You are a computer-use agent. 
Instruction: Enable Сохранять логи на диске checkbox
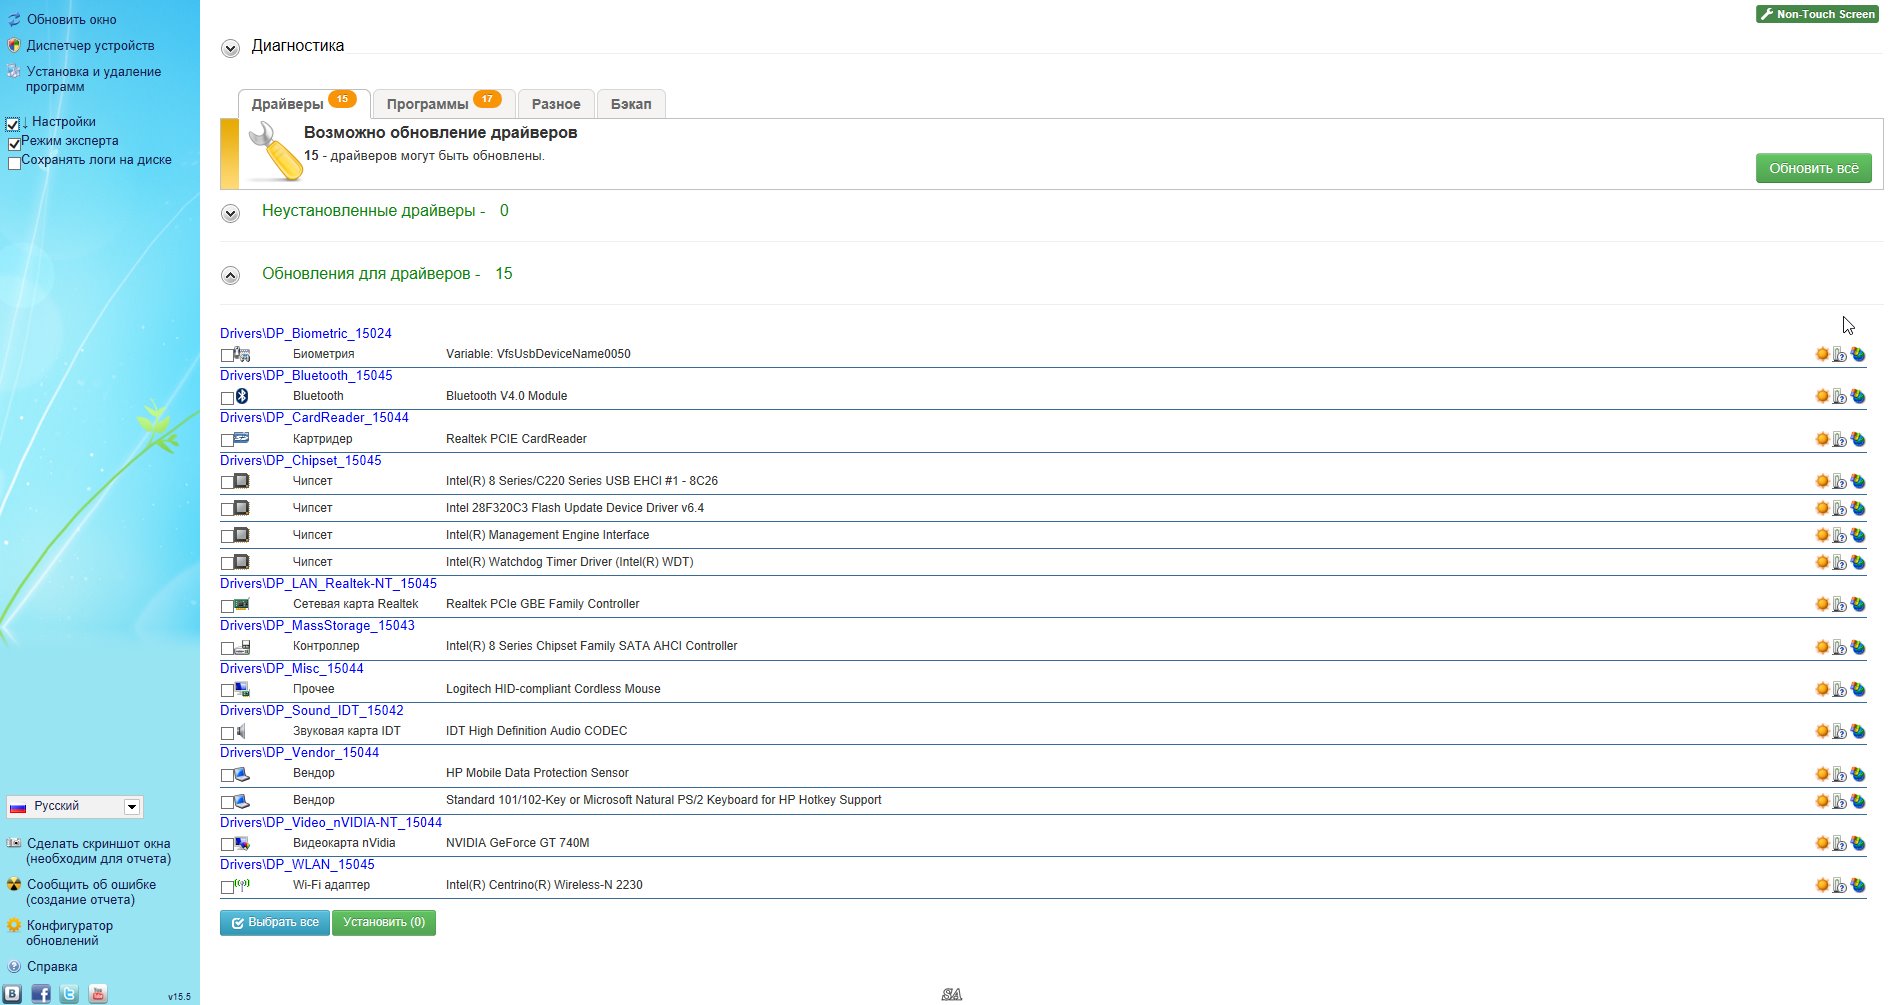point(14,162)
